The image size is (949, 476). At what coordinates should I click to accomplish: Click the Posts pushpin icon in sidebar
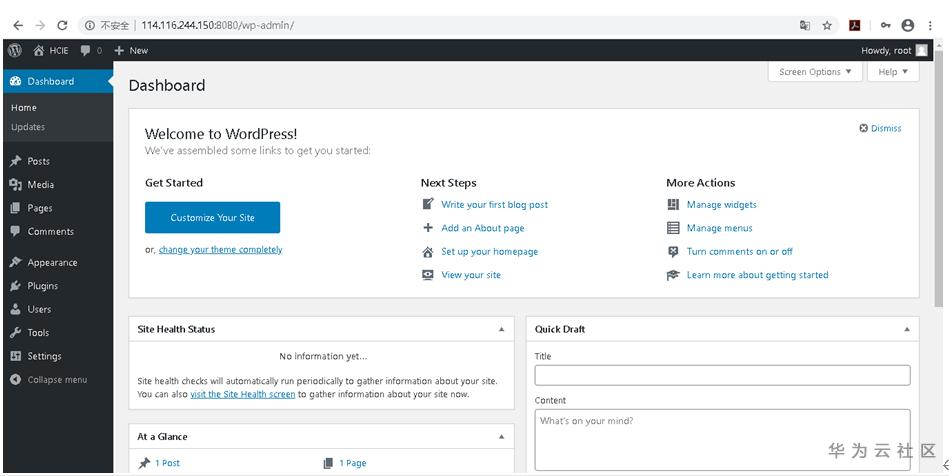pos(15,161)
